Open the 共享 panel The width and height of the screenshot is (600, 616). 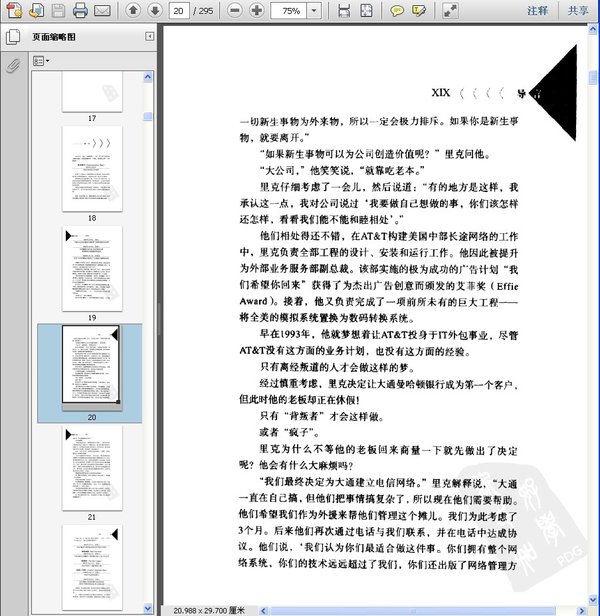[x=578, y=11]
